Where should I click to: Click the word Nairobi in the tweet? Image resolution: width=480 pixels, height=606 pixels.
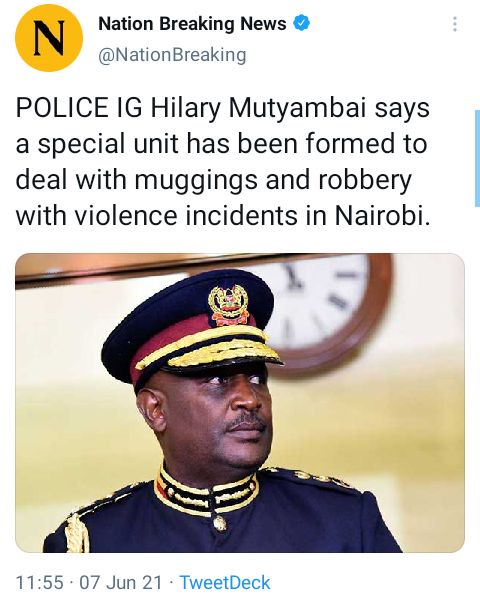[x=381, y=215]
